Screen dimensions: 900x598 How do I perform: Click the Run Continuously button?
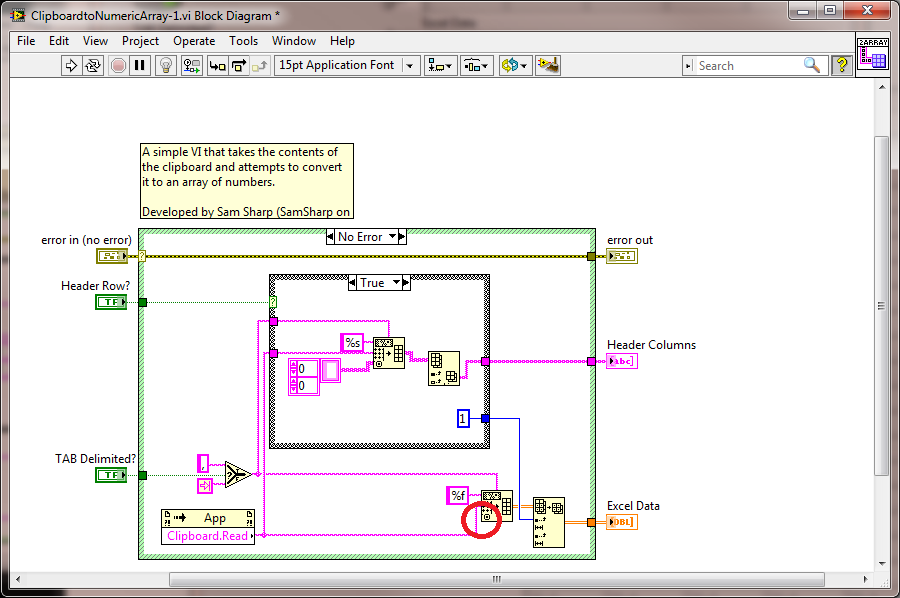point(92,65)
